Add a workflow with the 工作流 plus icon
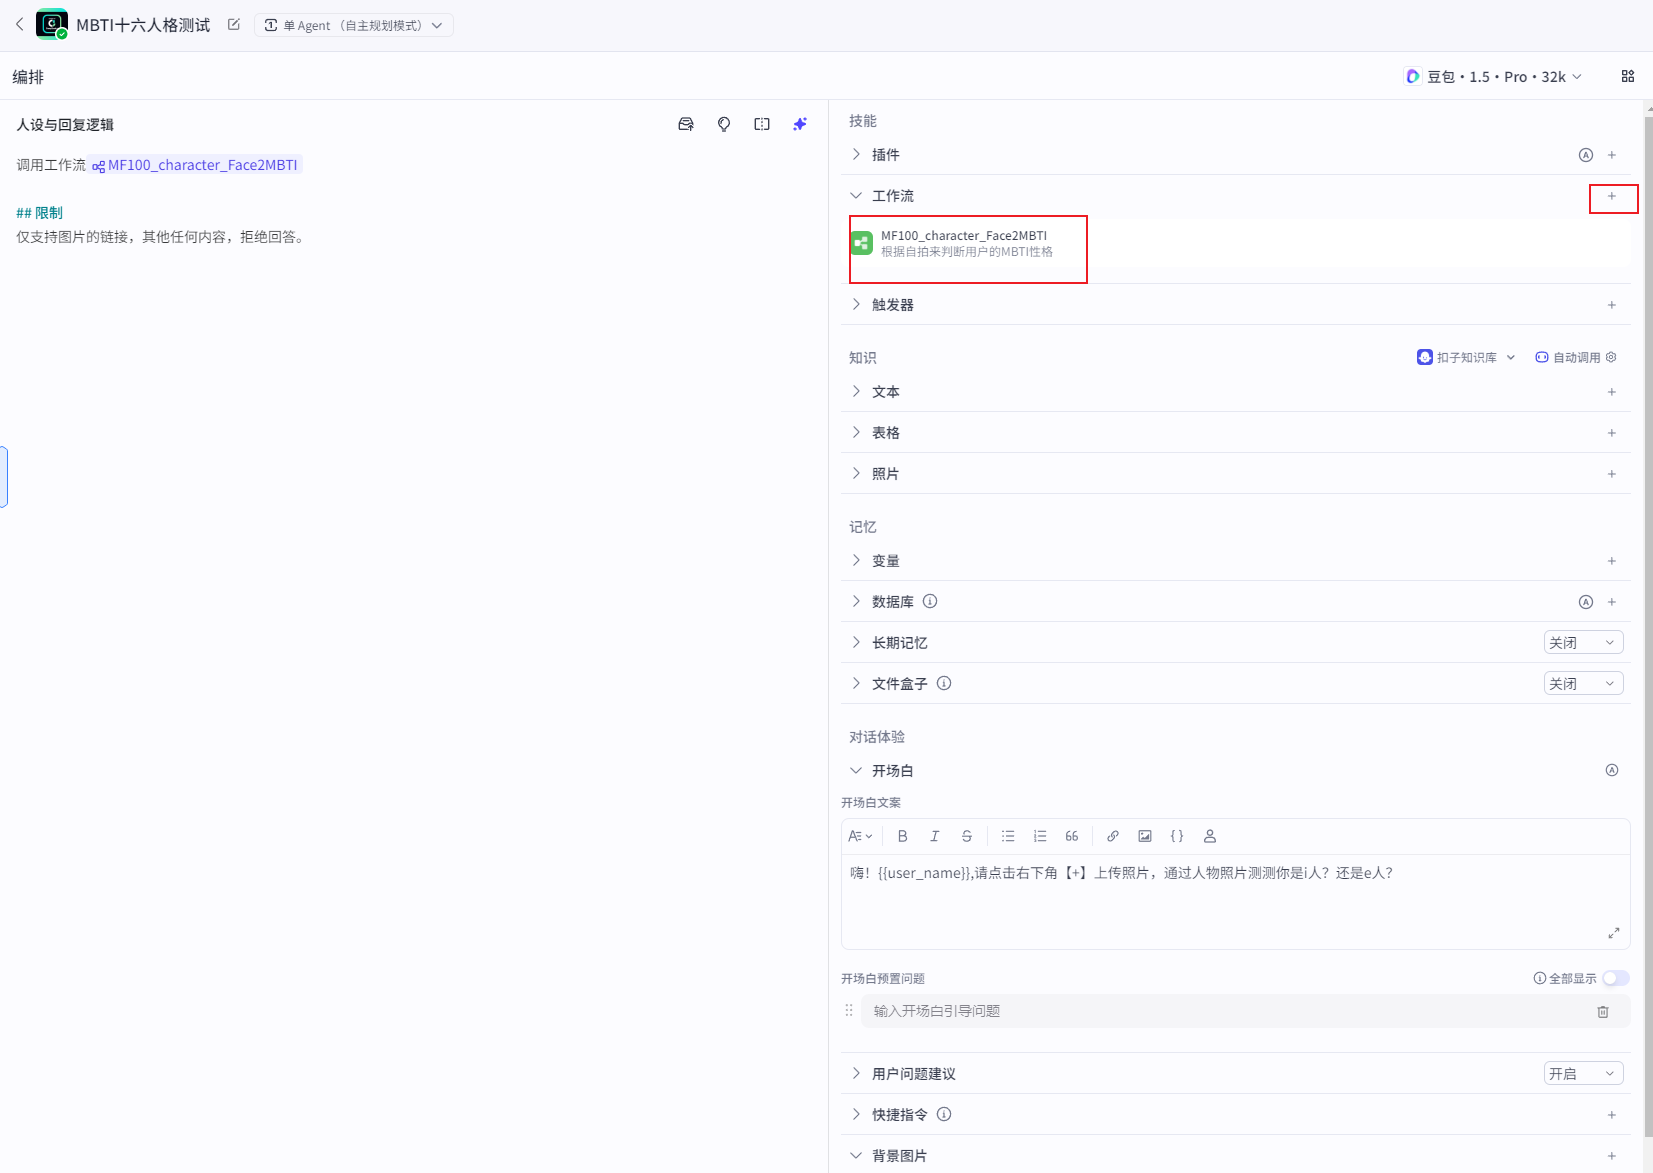The width and height of the screenshot is (1653, 1173). click(1612, 196)
